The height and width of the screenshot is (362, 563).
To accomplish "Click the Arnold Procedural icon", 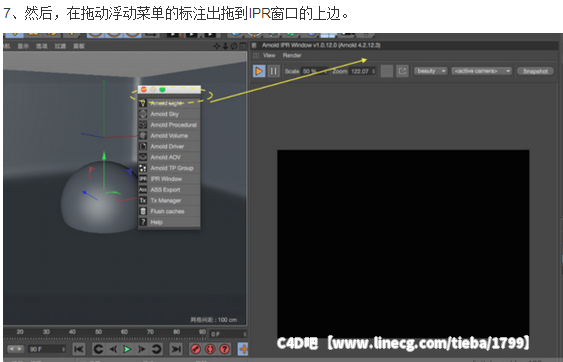I will pos(143,125).
